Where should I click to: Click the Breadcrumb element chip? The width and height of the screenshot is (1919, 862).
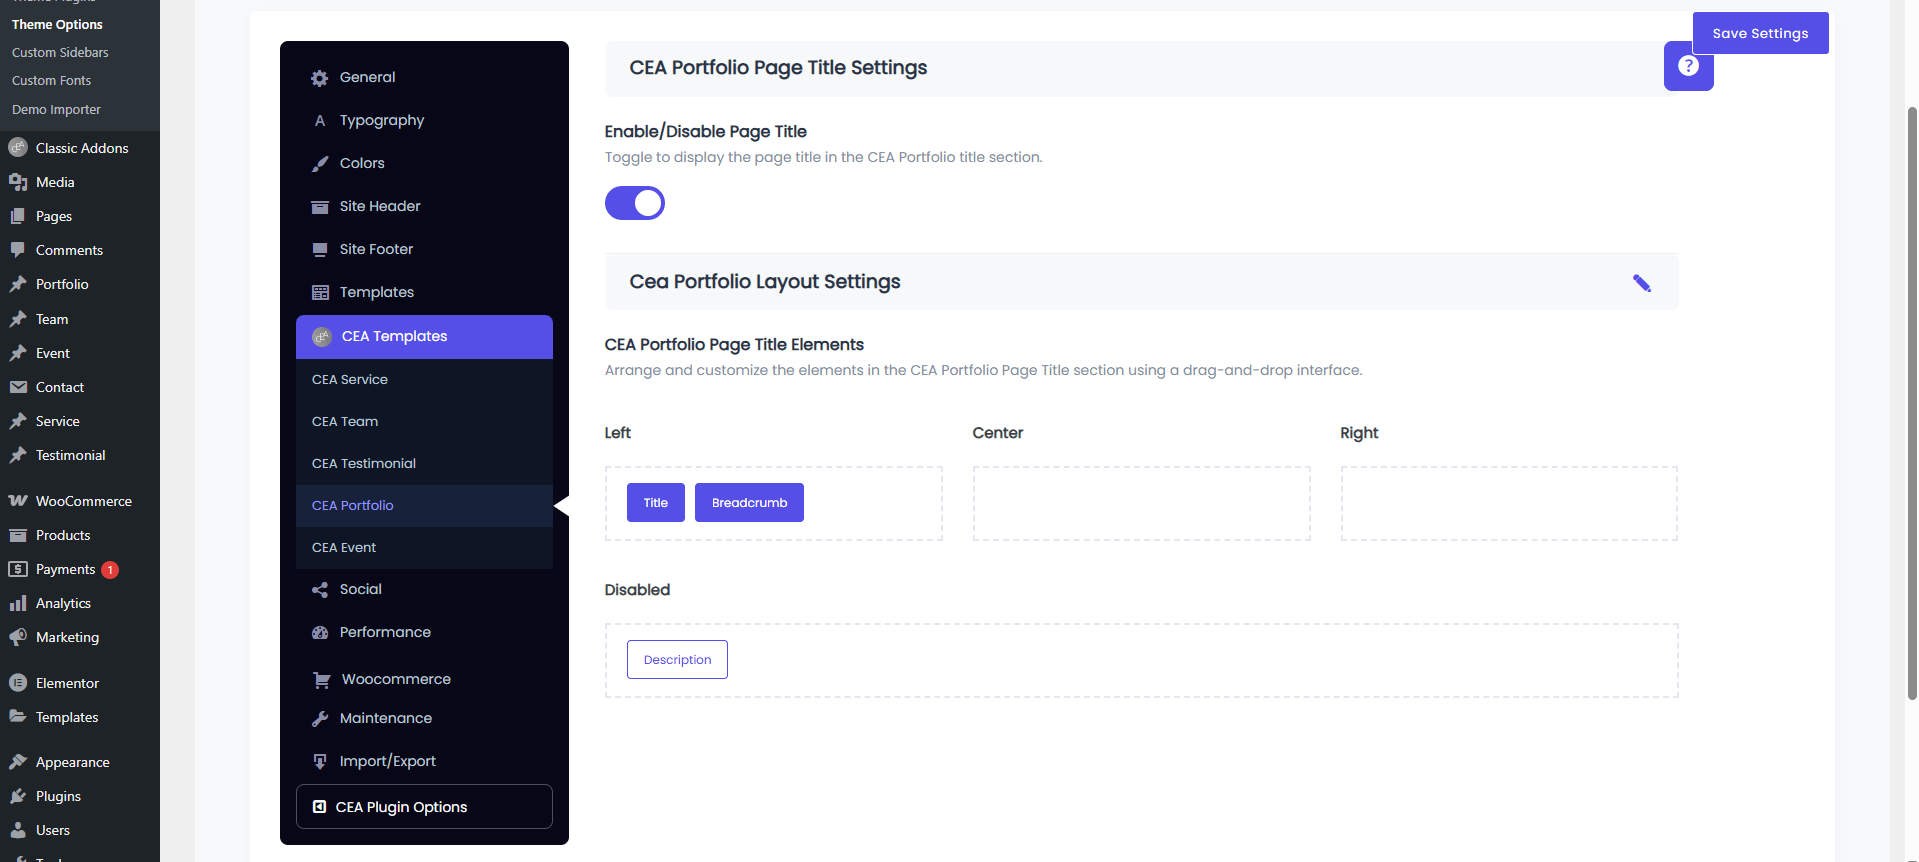point(749,503)
